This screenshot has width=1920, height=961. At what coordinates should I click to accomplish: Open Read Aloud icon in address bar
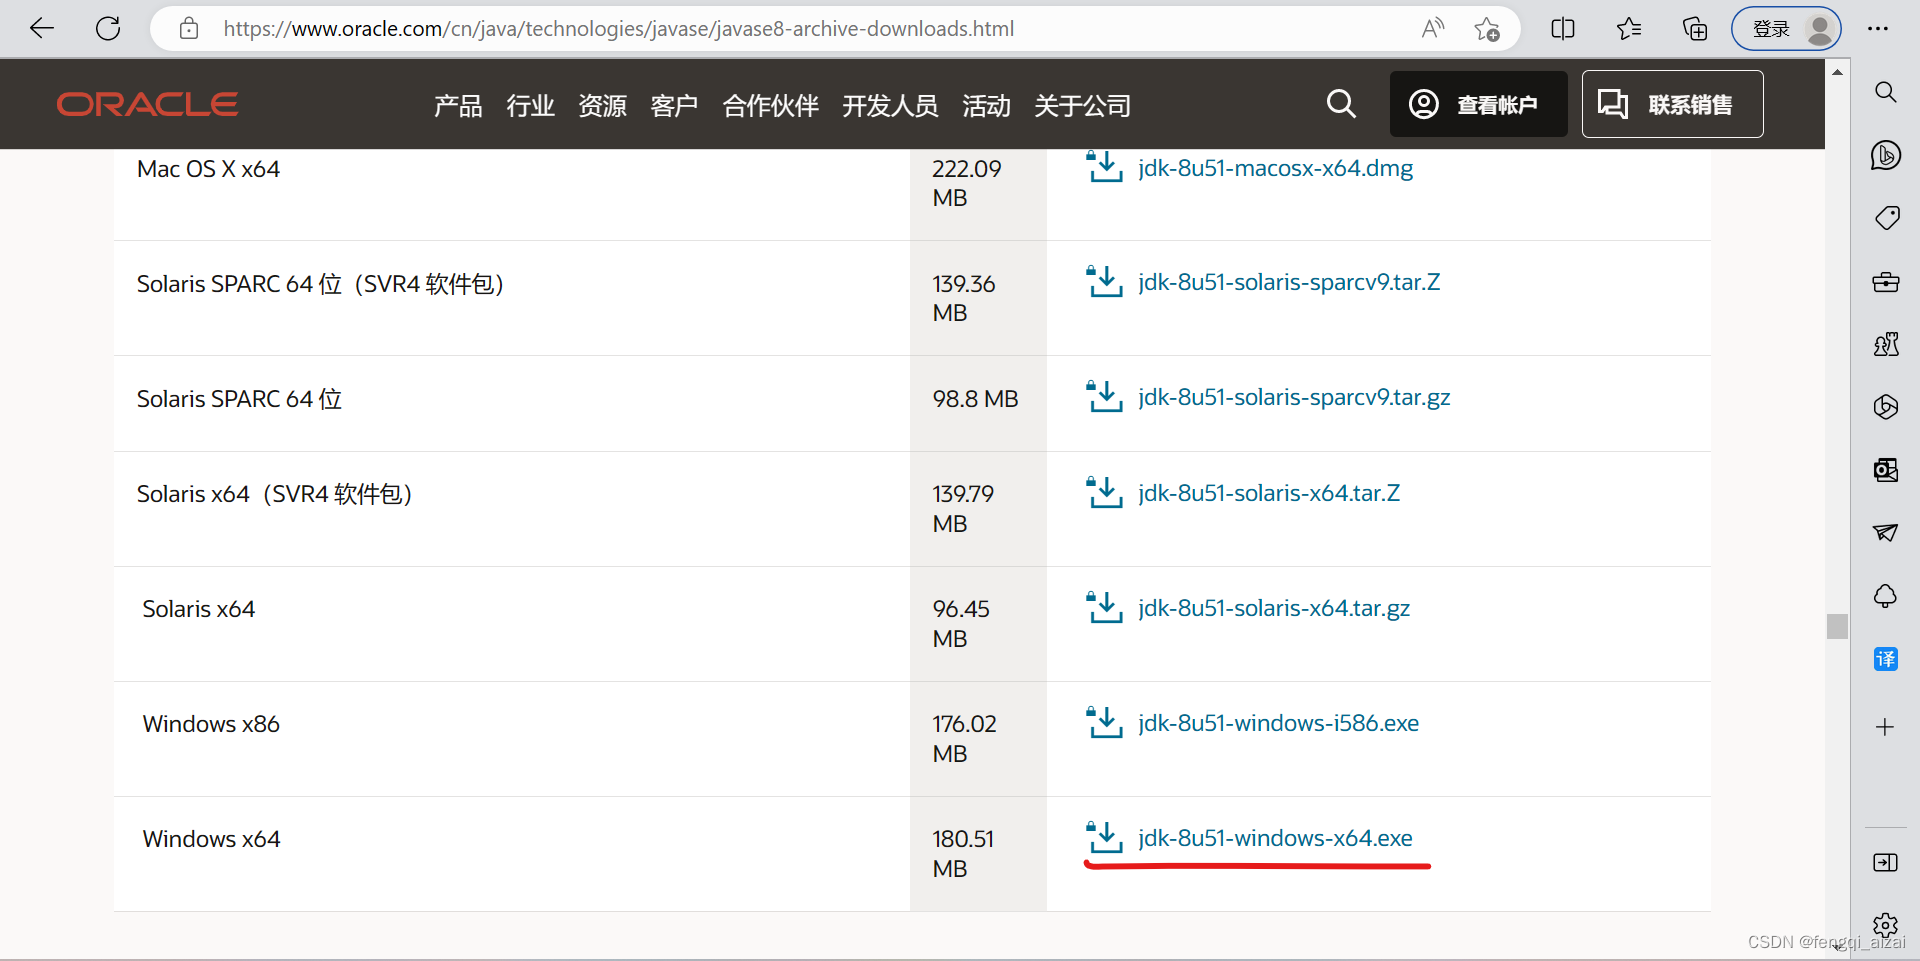point(1433,28)
